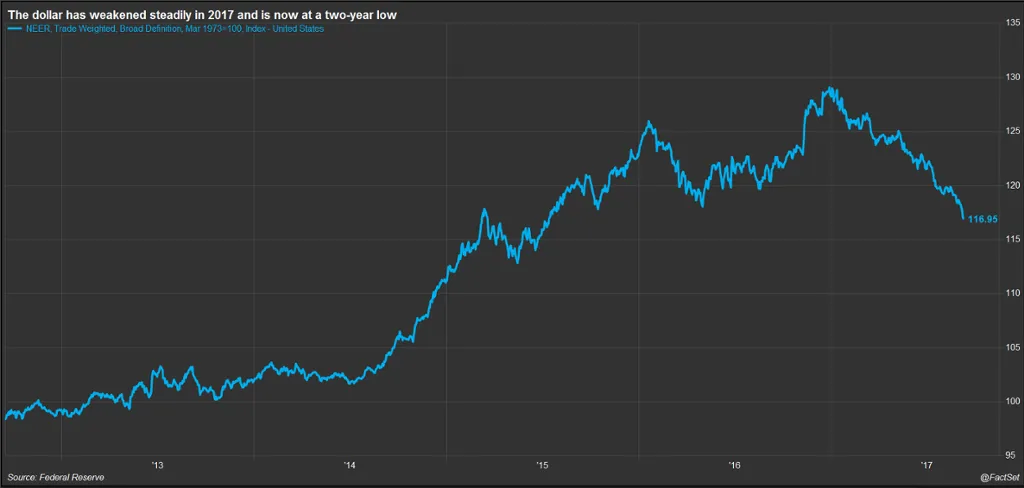Click the '13 x-axis year label

tap(157, 465)
